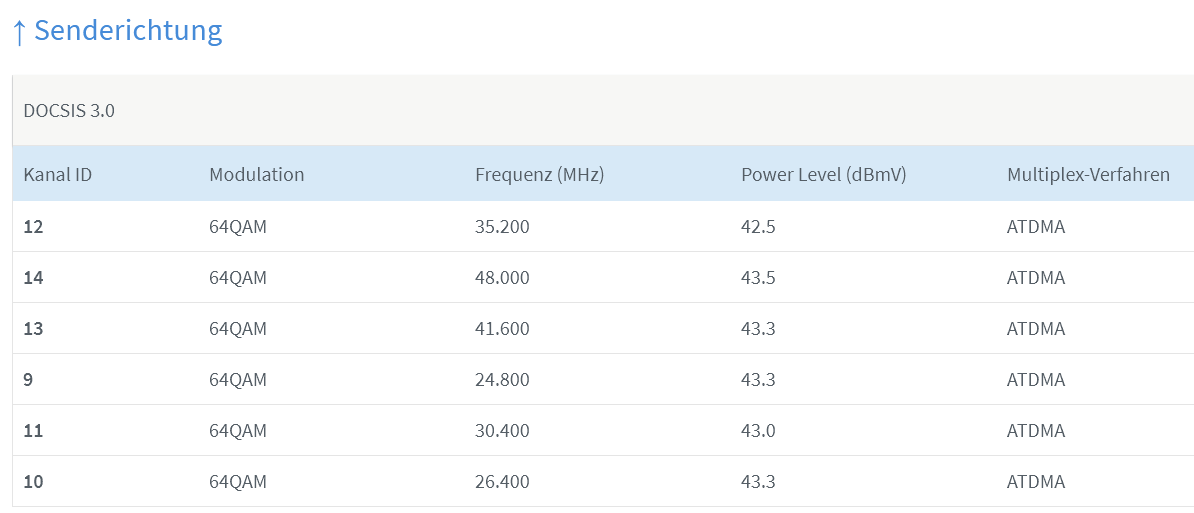
Task: Click the 48.000 frequency value
Action: pyautogui.click(x=502, y=278)
